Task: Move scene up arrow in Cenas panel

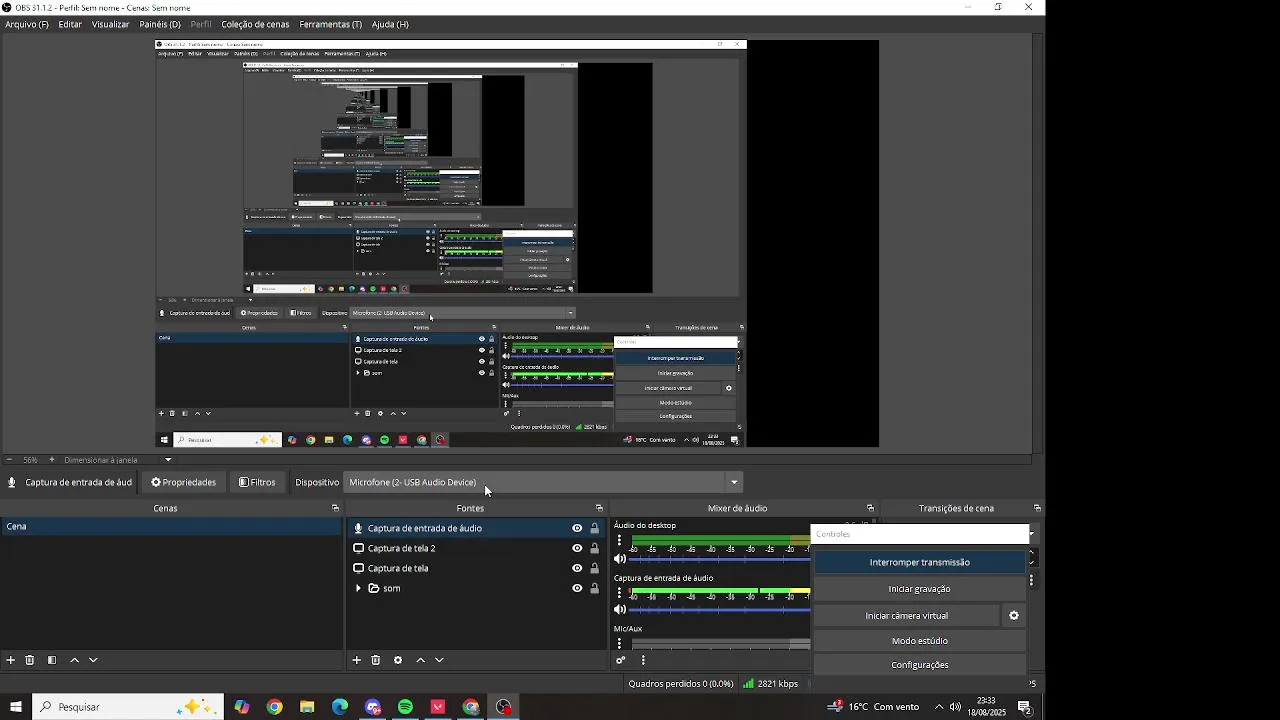Action: click(x=74, y=660)
